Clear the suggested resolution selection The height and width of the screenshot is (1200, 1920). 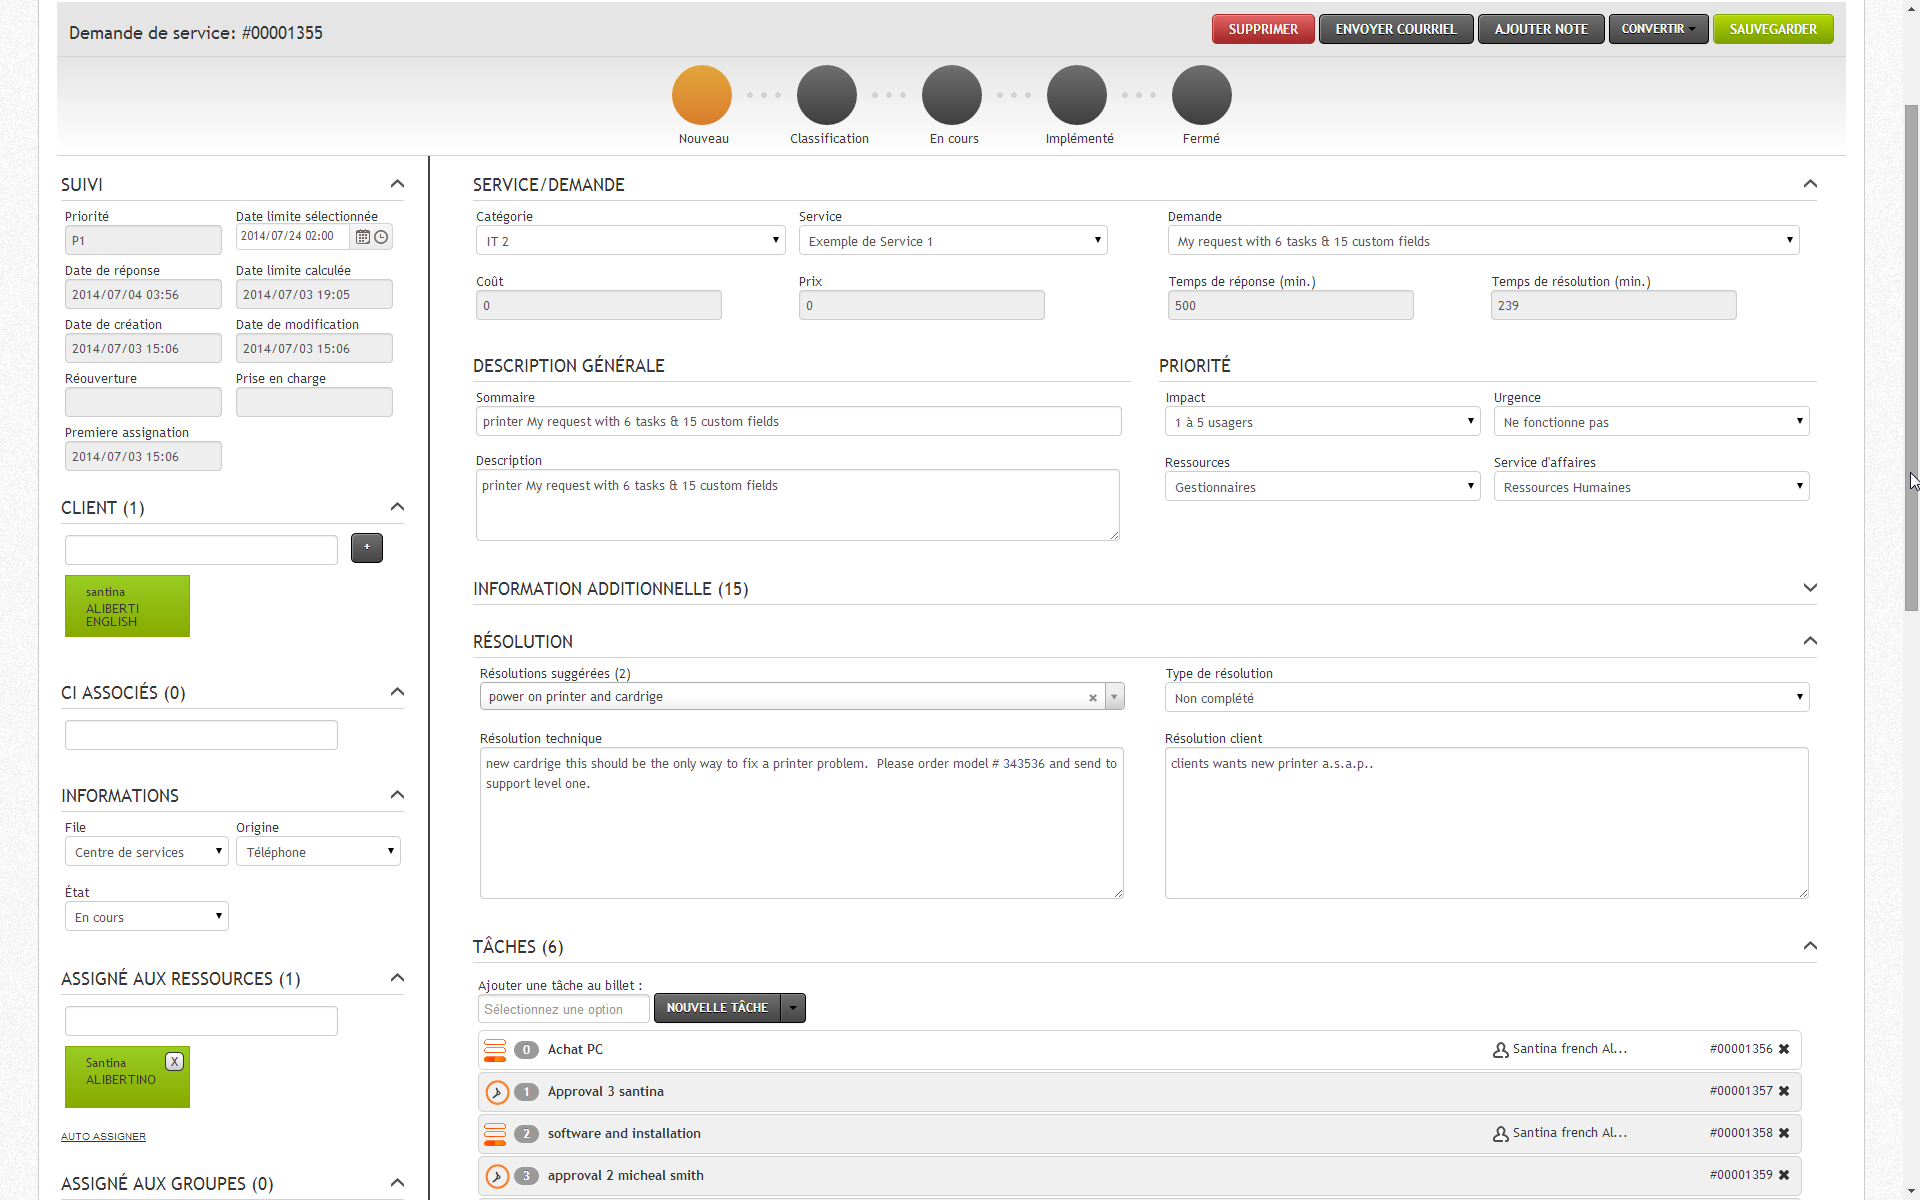click(1093, 698)
